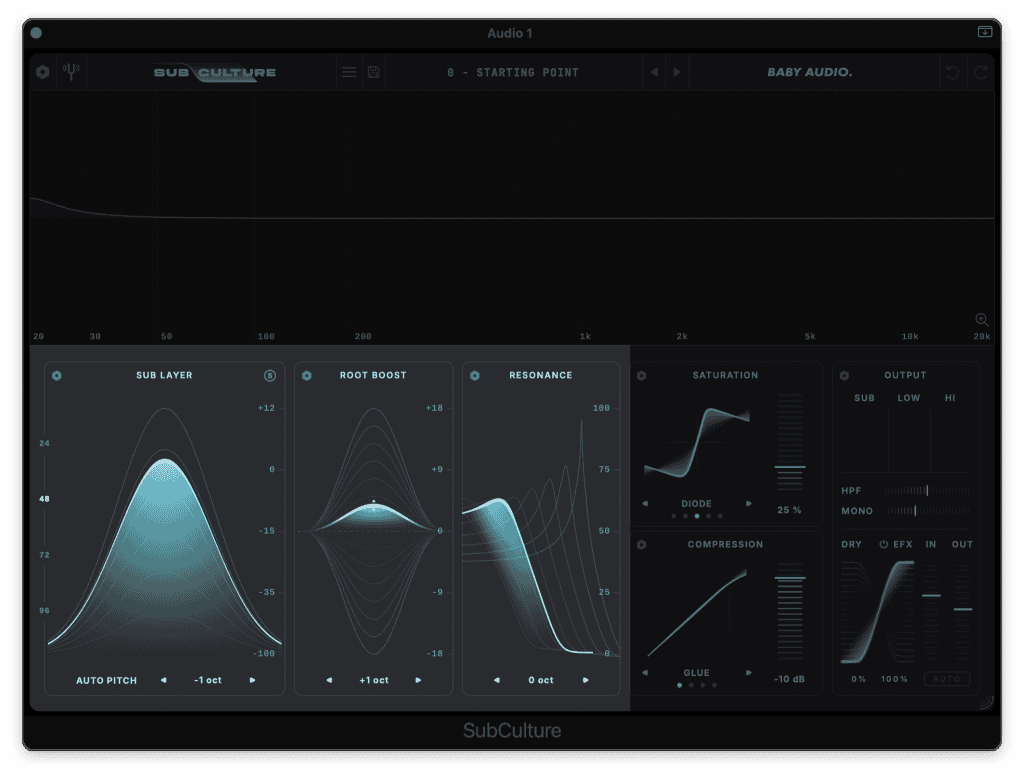Click the Dry/EFX mix curve control
The height and width of the screenshot is (777, 1024).
878,611
